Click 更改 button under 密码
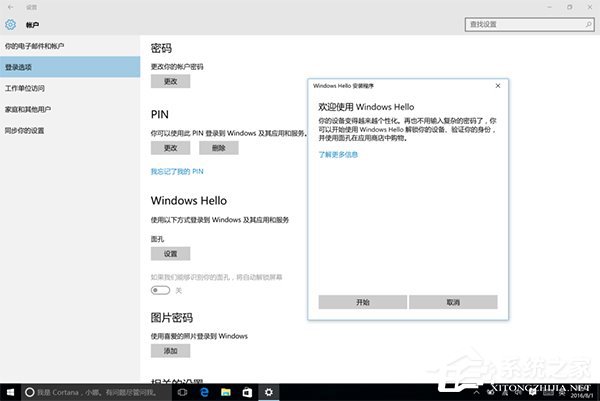Screen dimensions: 600x401 170,81
